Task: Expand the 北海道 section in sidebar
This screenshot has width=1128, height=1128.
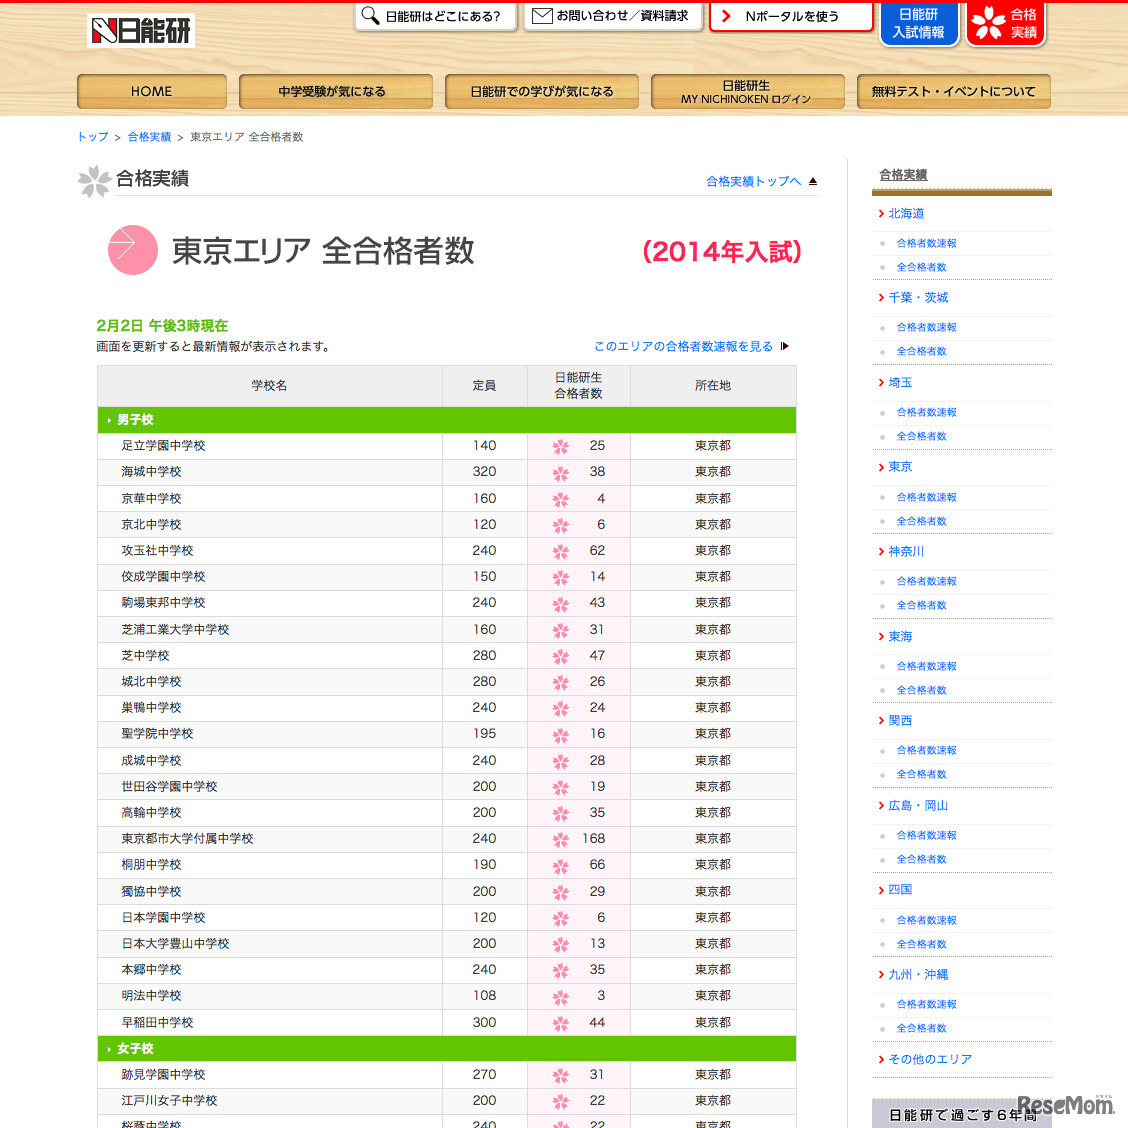Action: pyautogui.click(x=905, y=213)
